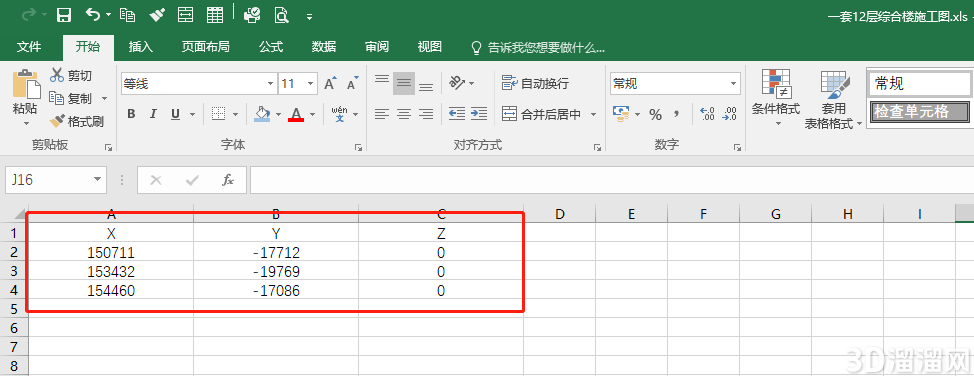Apply percent style
Screen dimensions: 974x376
[x=655, y=114]
